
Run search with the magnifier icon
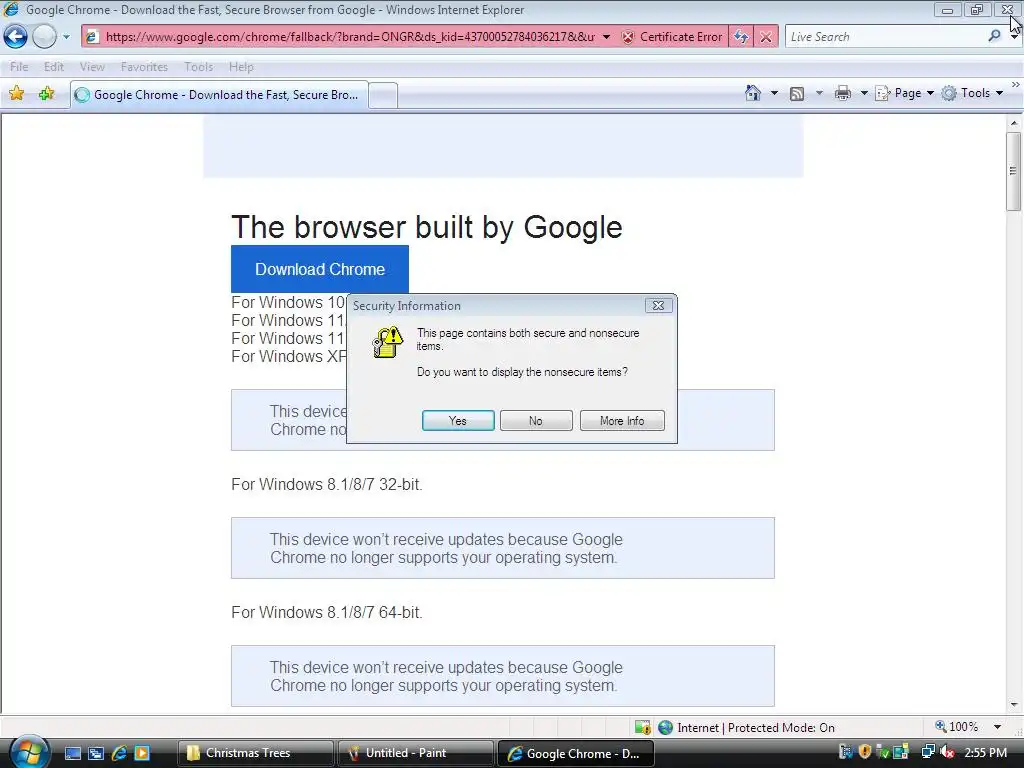pos(994,37)
